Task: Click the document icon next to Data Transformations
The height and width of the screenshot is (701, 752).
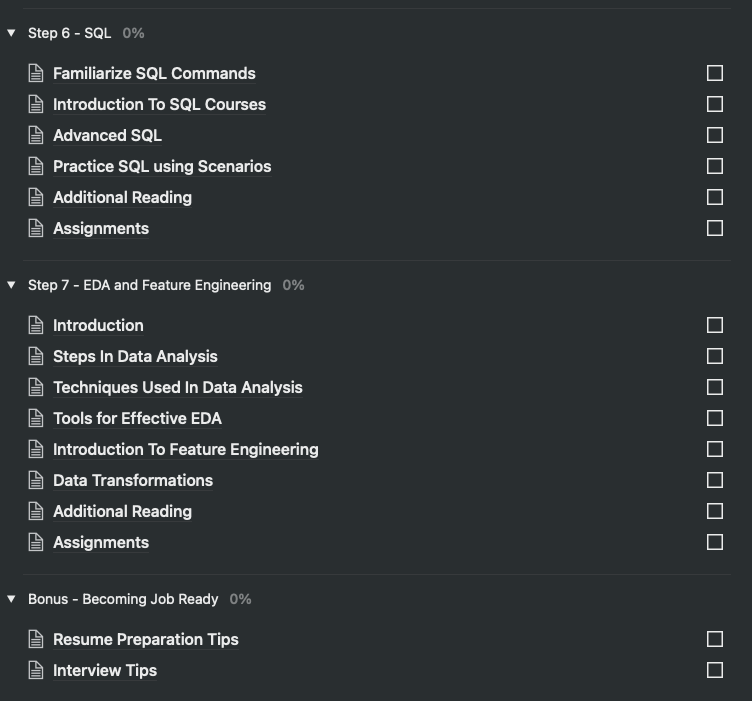Action: 36,480
